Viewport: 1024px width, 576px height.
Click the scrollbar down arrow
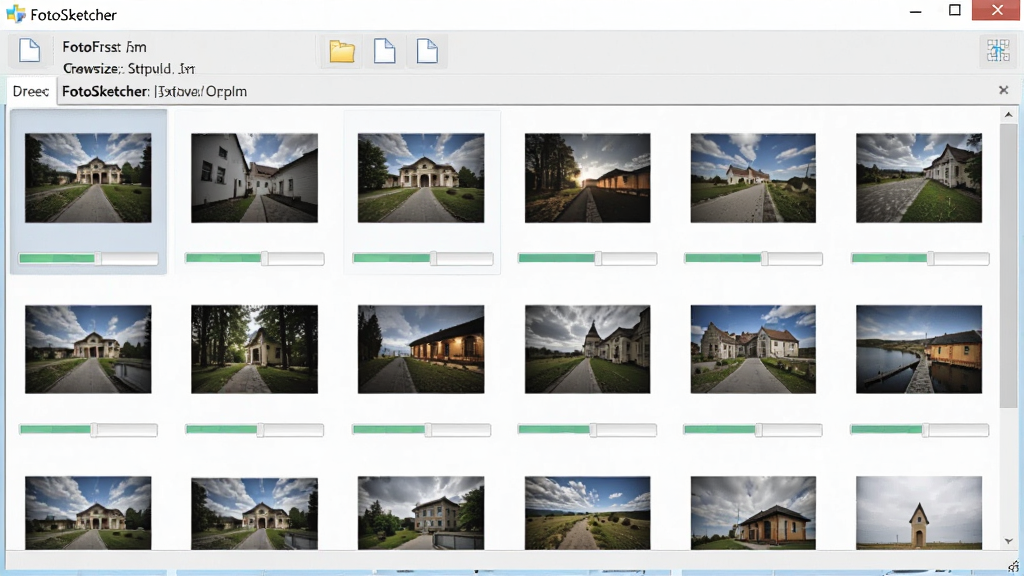click(x=1008, y=541)
